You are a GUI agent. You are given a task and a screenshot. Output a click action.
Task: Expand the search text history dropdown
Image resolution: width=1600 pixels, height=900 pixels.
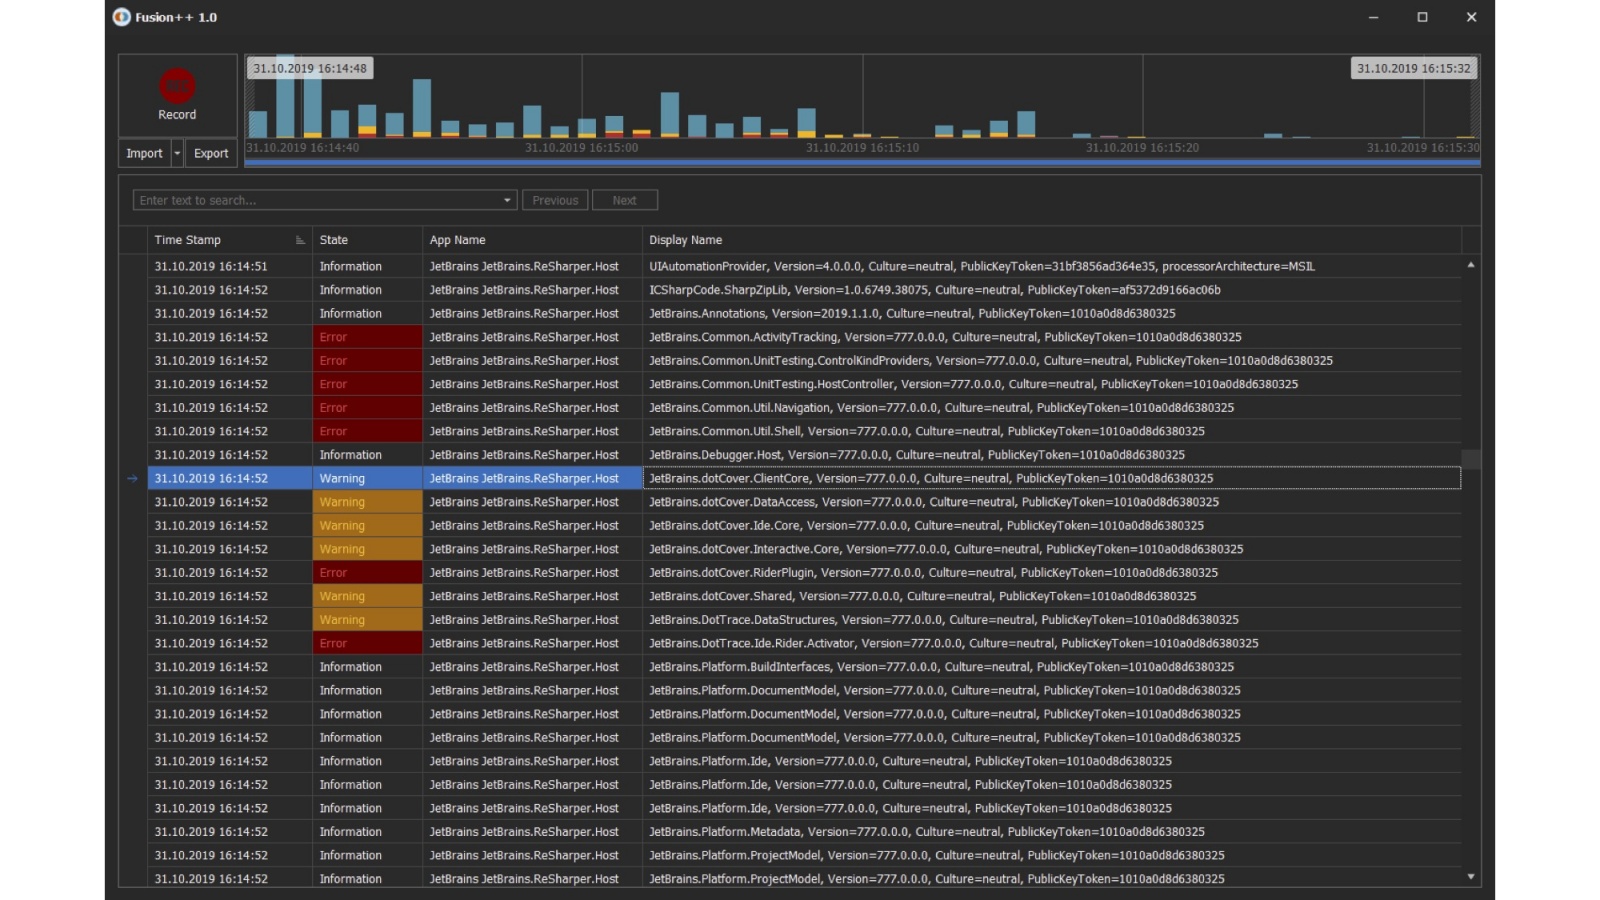tap(507, 200)
